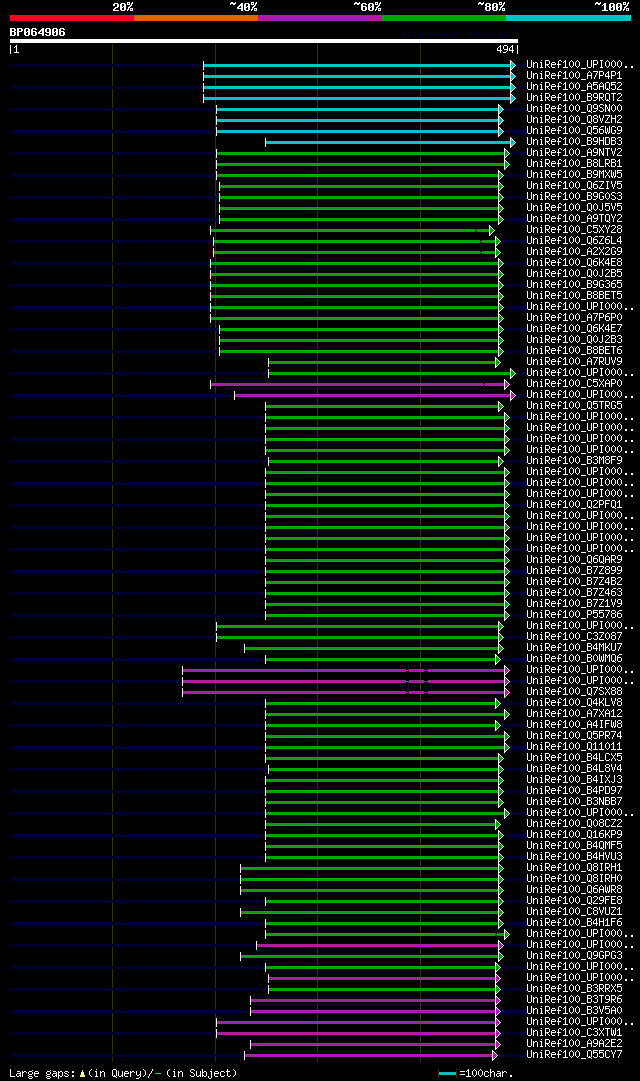
Task: Click the red ~20% identity legend segment
Action: pyautogui.click(x=72, y=18)
